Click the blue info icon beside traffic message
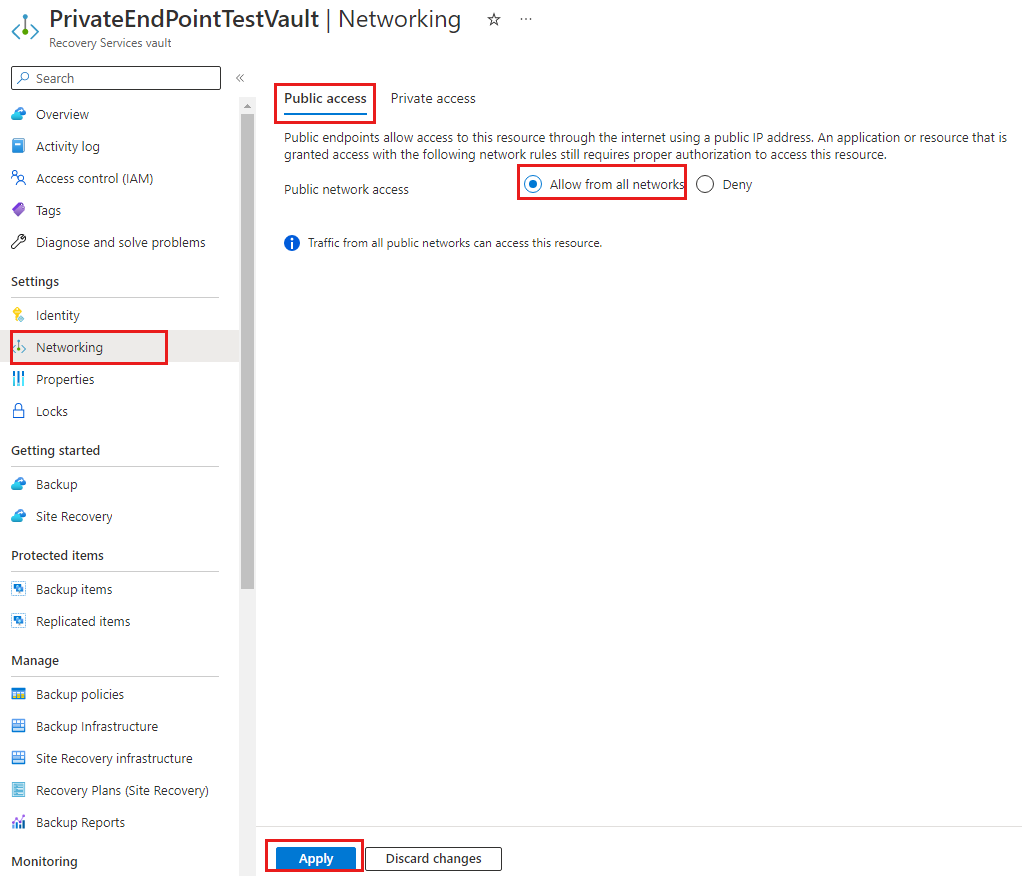Image resolution: width=1022 pixels, height=876 pixels. 292,243
